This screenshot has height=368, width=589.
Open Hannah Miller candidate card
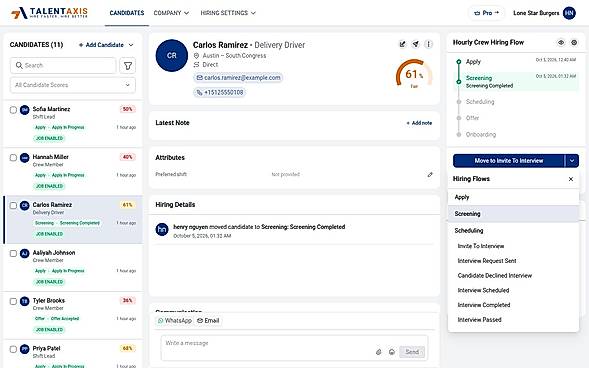click(73, 171)
